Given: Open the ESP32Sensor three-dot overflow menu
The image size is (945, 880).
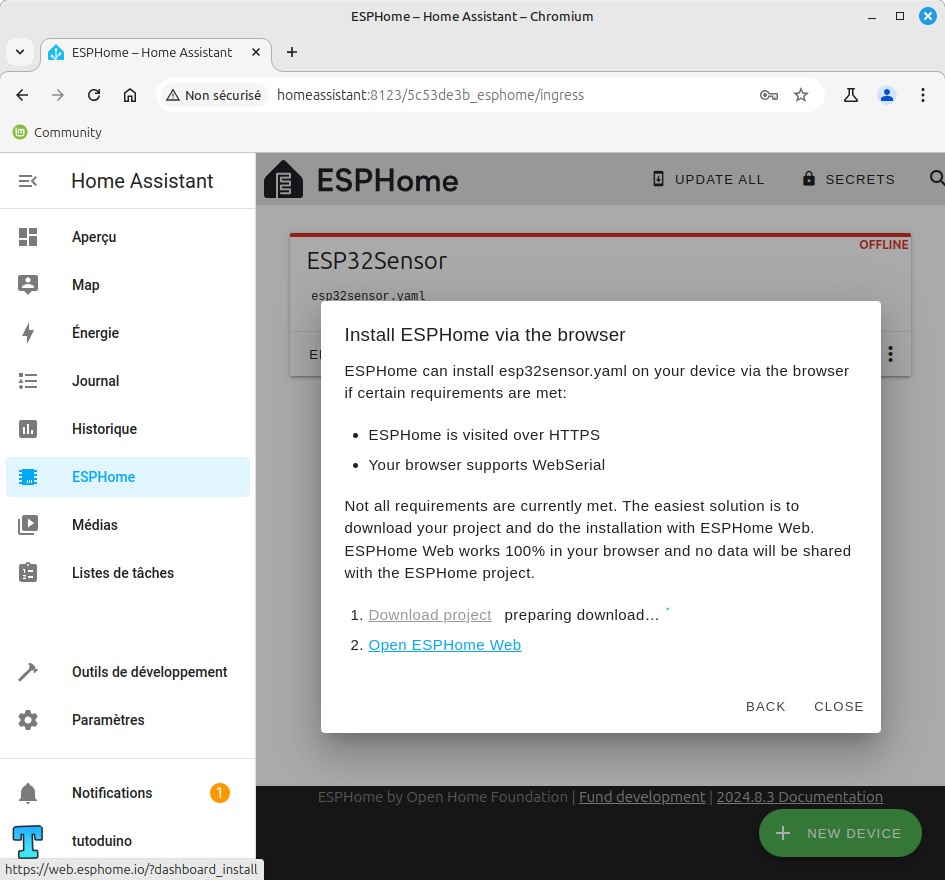Looking at the screenshot, I should point(890,354).
